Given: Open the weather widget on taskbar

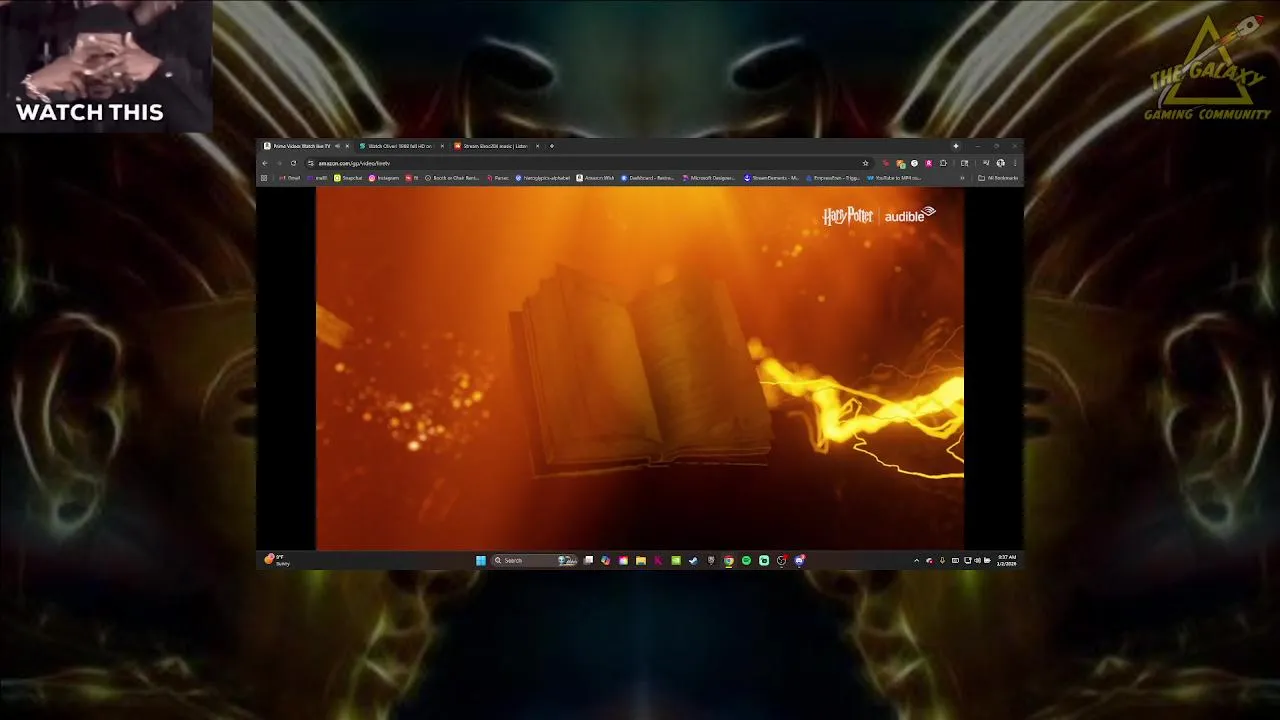Looking at the screenshot, I should pyautogui.click(x=277, y=560).
